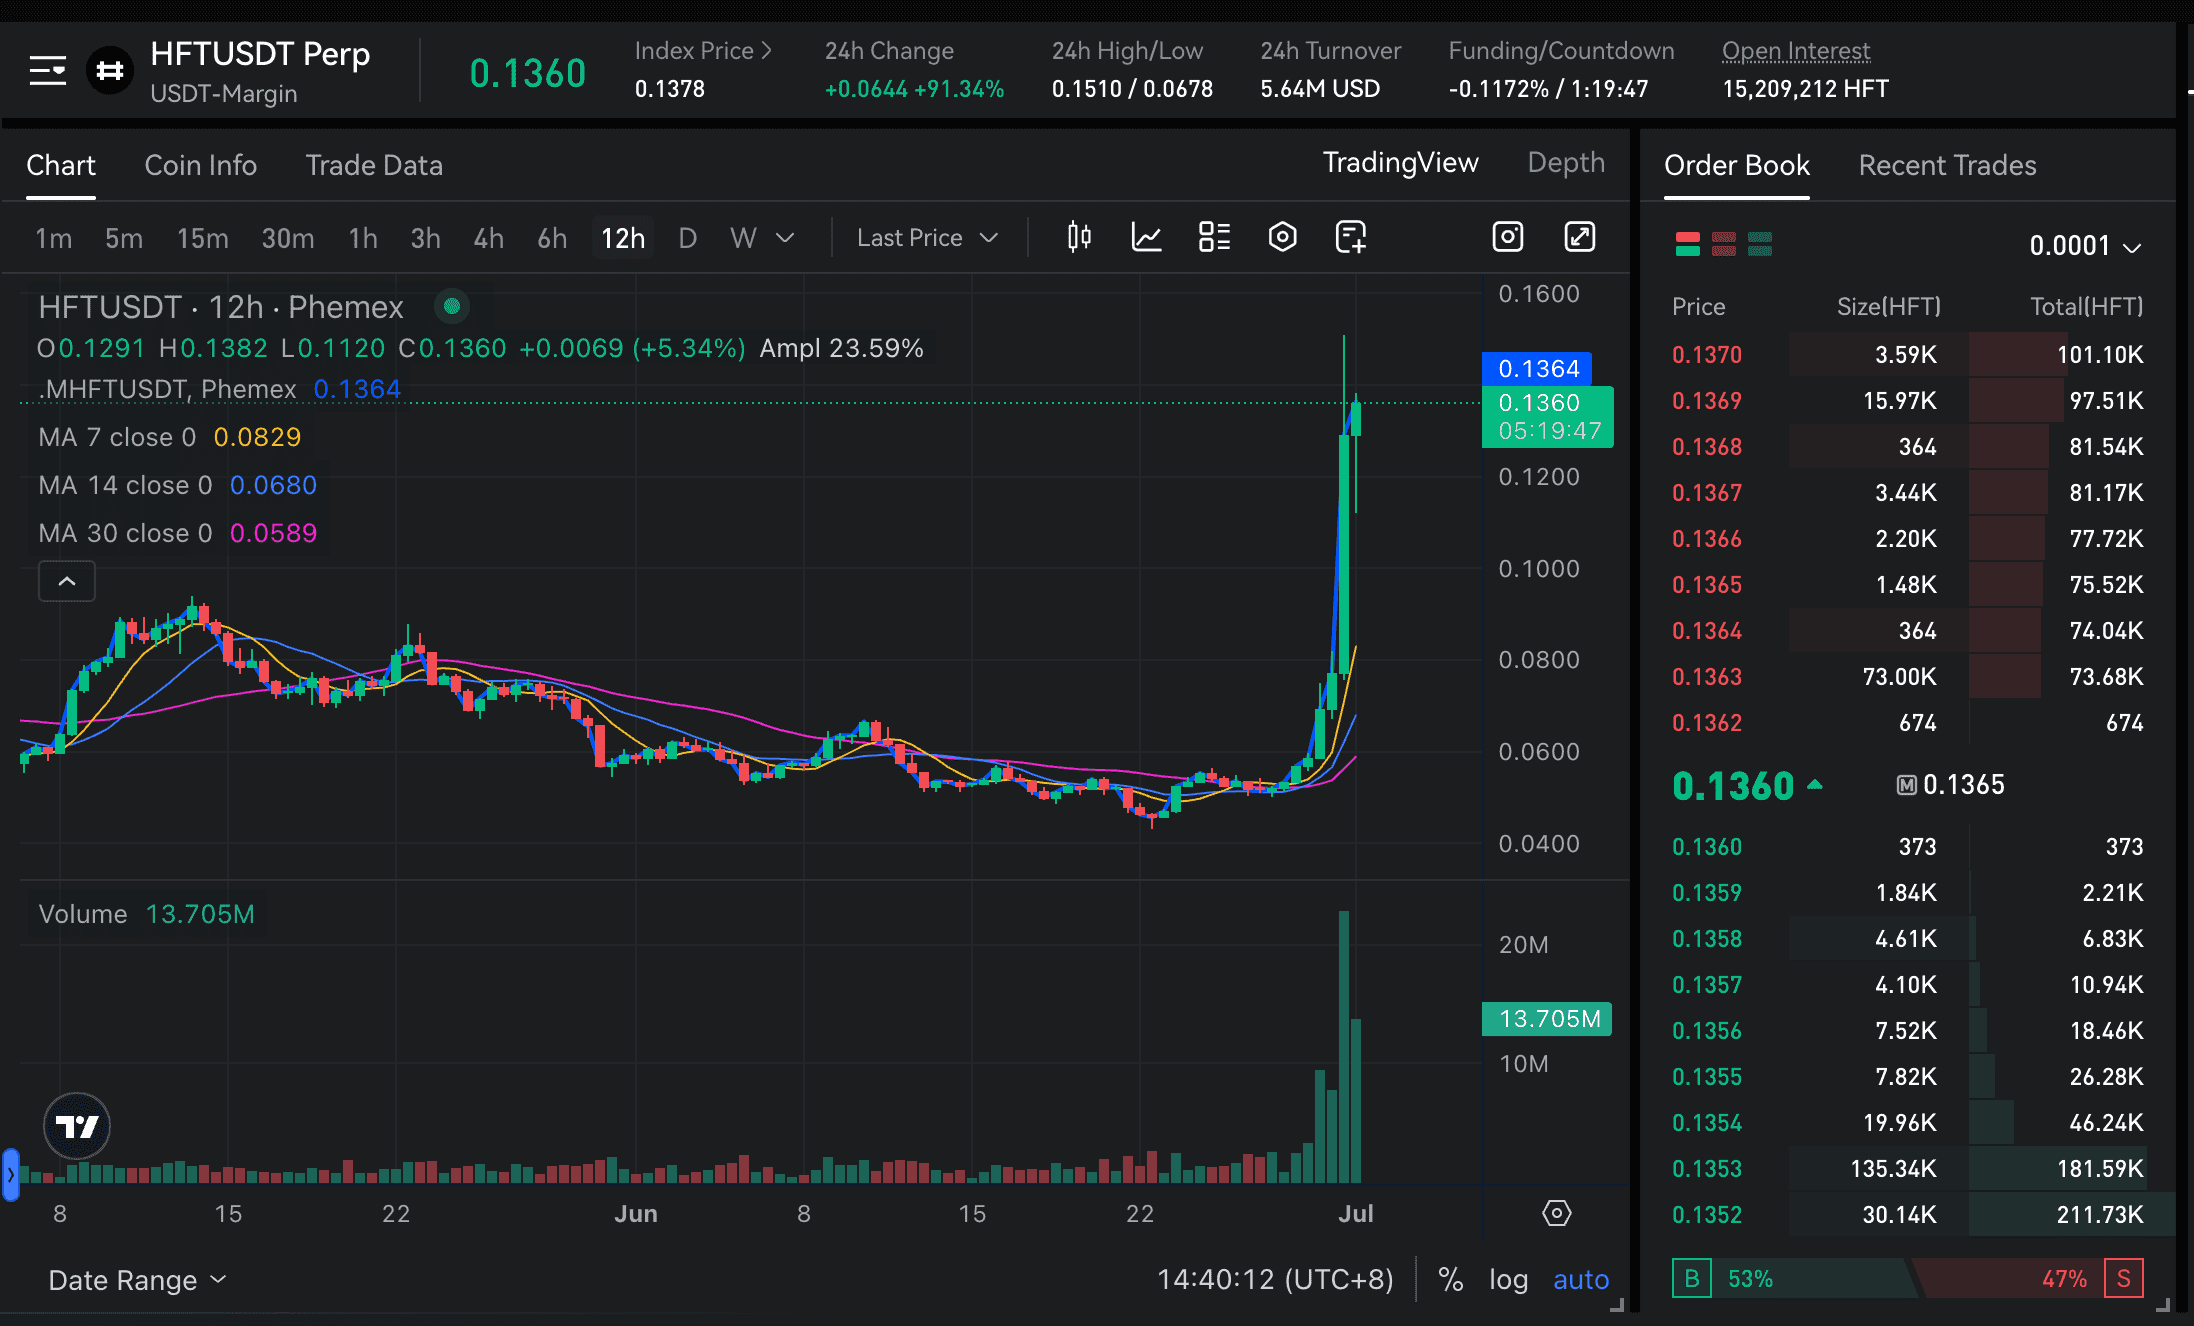
Task: Take a chart screenshot with camera icon
Action: point(1508,237)
